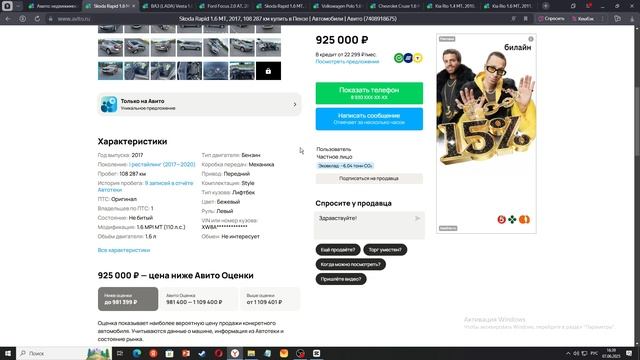Image resolution: width=640 pixels, height=360 pixels.
Task: Open the Opera icon in the taskbar
Action: pyautogui.click(x=218, y=353)
